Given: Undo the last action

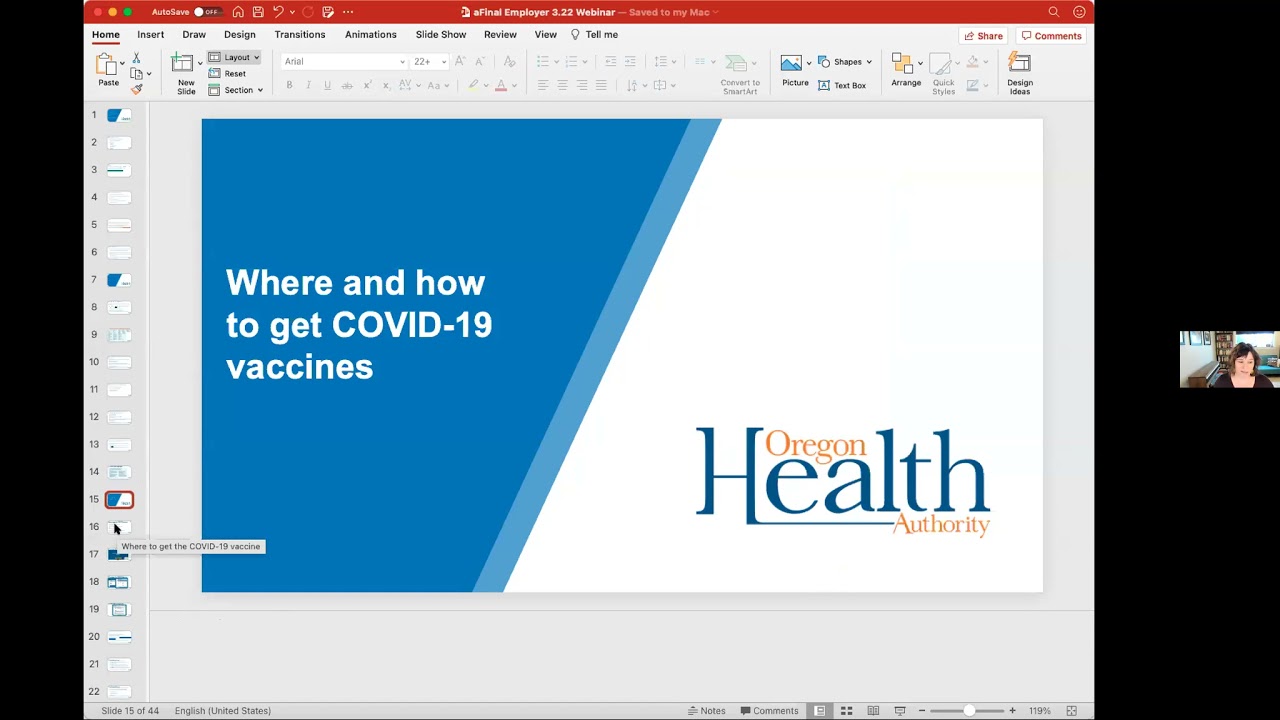Looking at the screenshot, I should [x=279, y=12].
